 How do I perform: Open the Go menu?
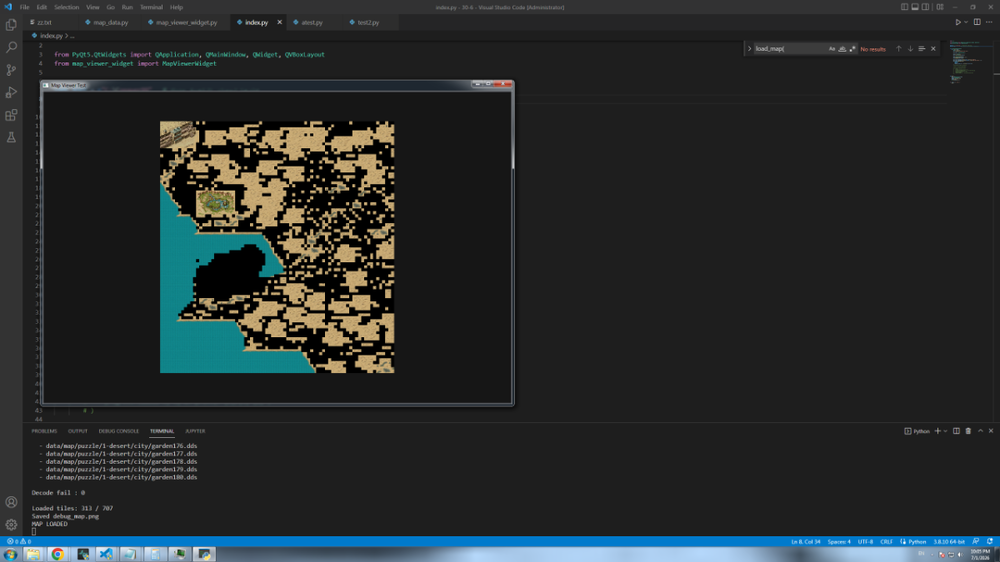coord(110,7)
